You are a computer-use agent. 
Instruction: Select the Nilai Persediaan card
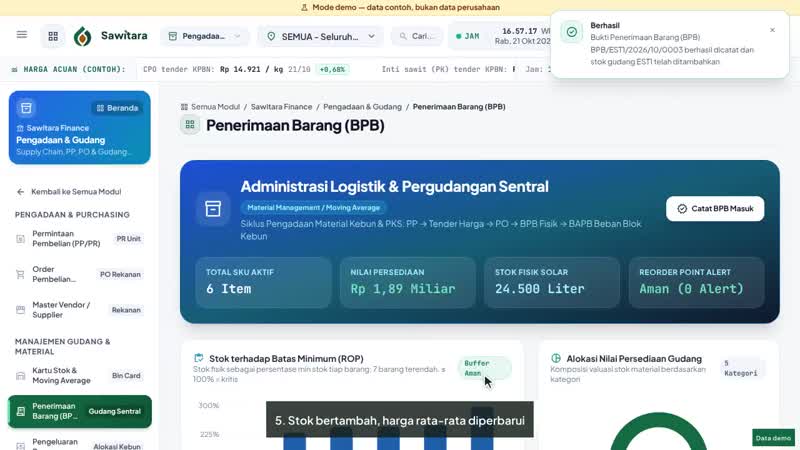pyautogui.click(x=408, y=282)
